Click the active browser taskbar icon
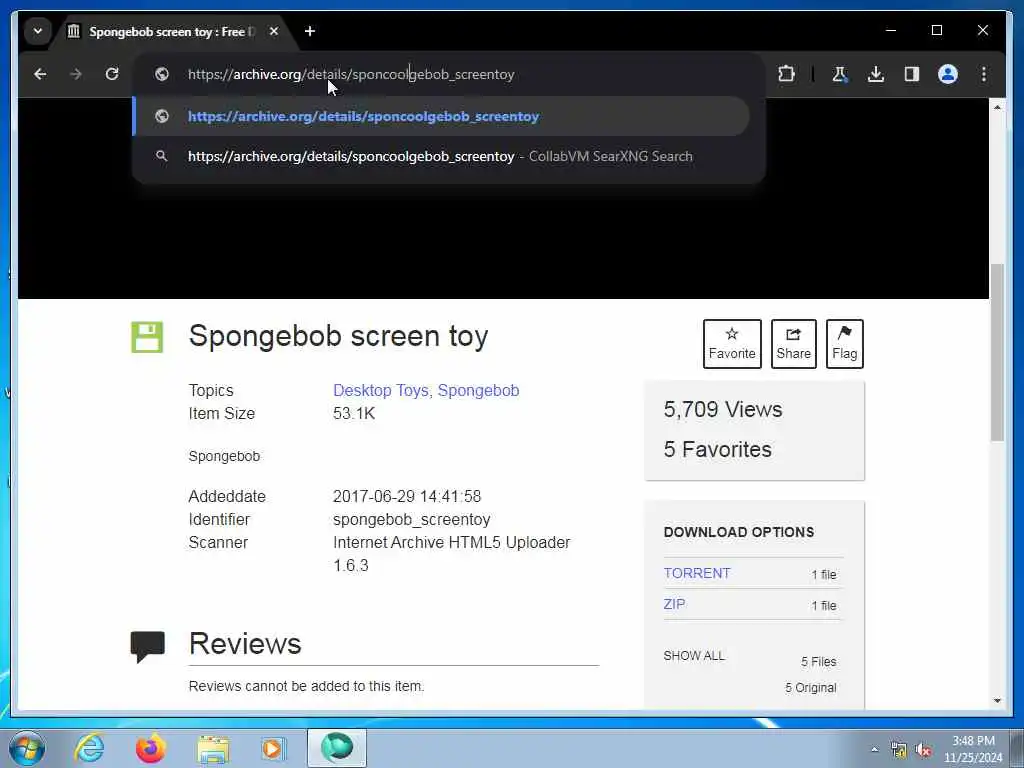Viewport: 1024px width, 768px height. pyautogui.click(x=337, y=748)
